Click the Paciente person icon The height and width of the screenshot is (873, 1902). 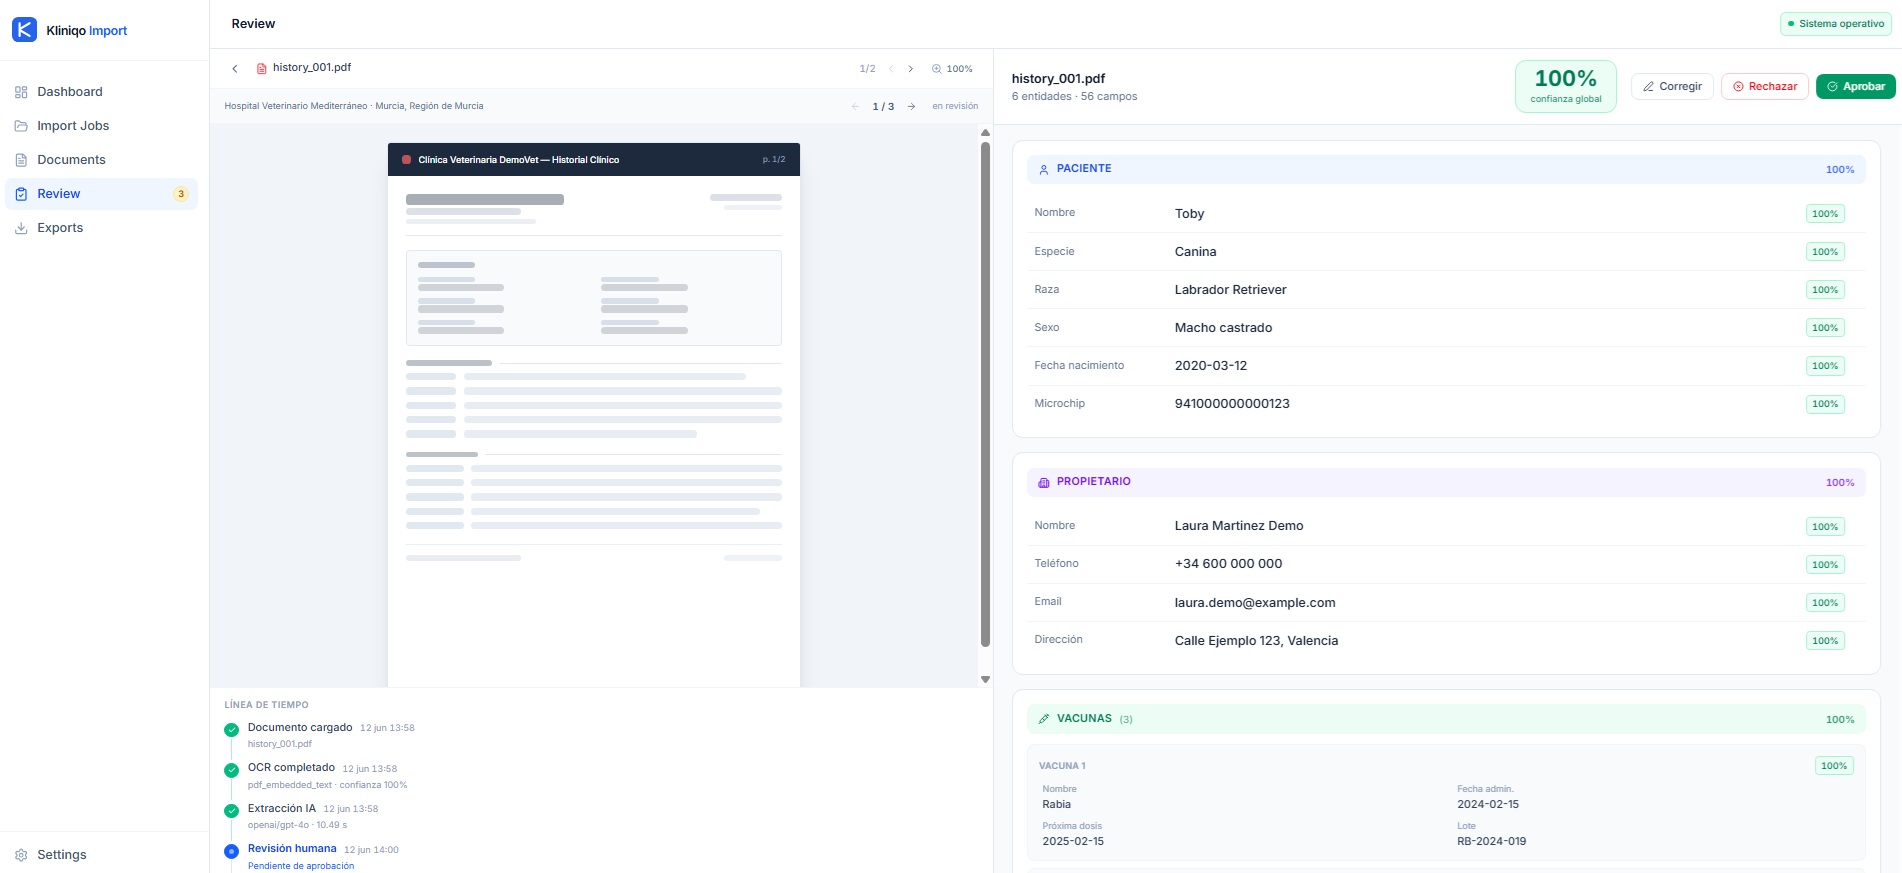point(1044,169)
